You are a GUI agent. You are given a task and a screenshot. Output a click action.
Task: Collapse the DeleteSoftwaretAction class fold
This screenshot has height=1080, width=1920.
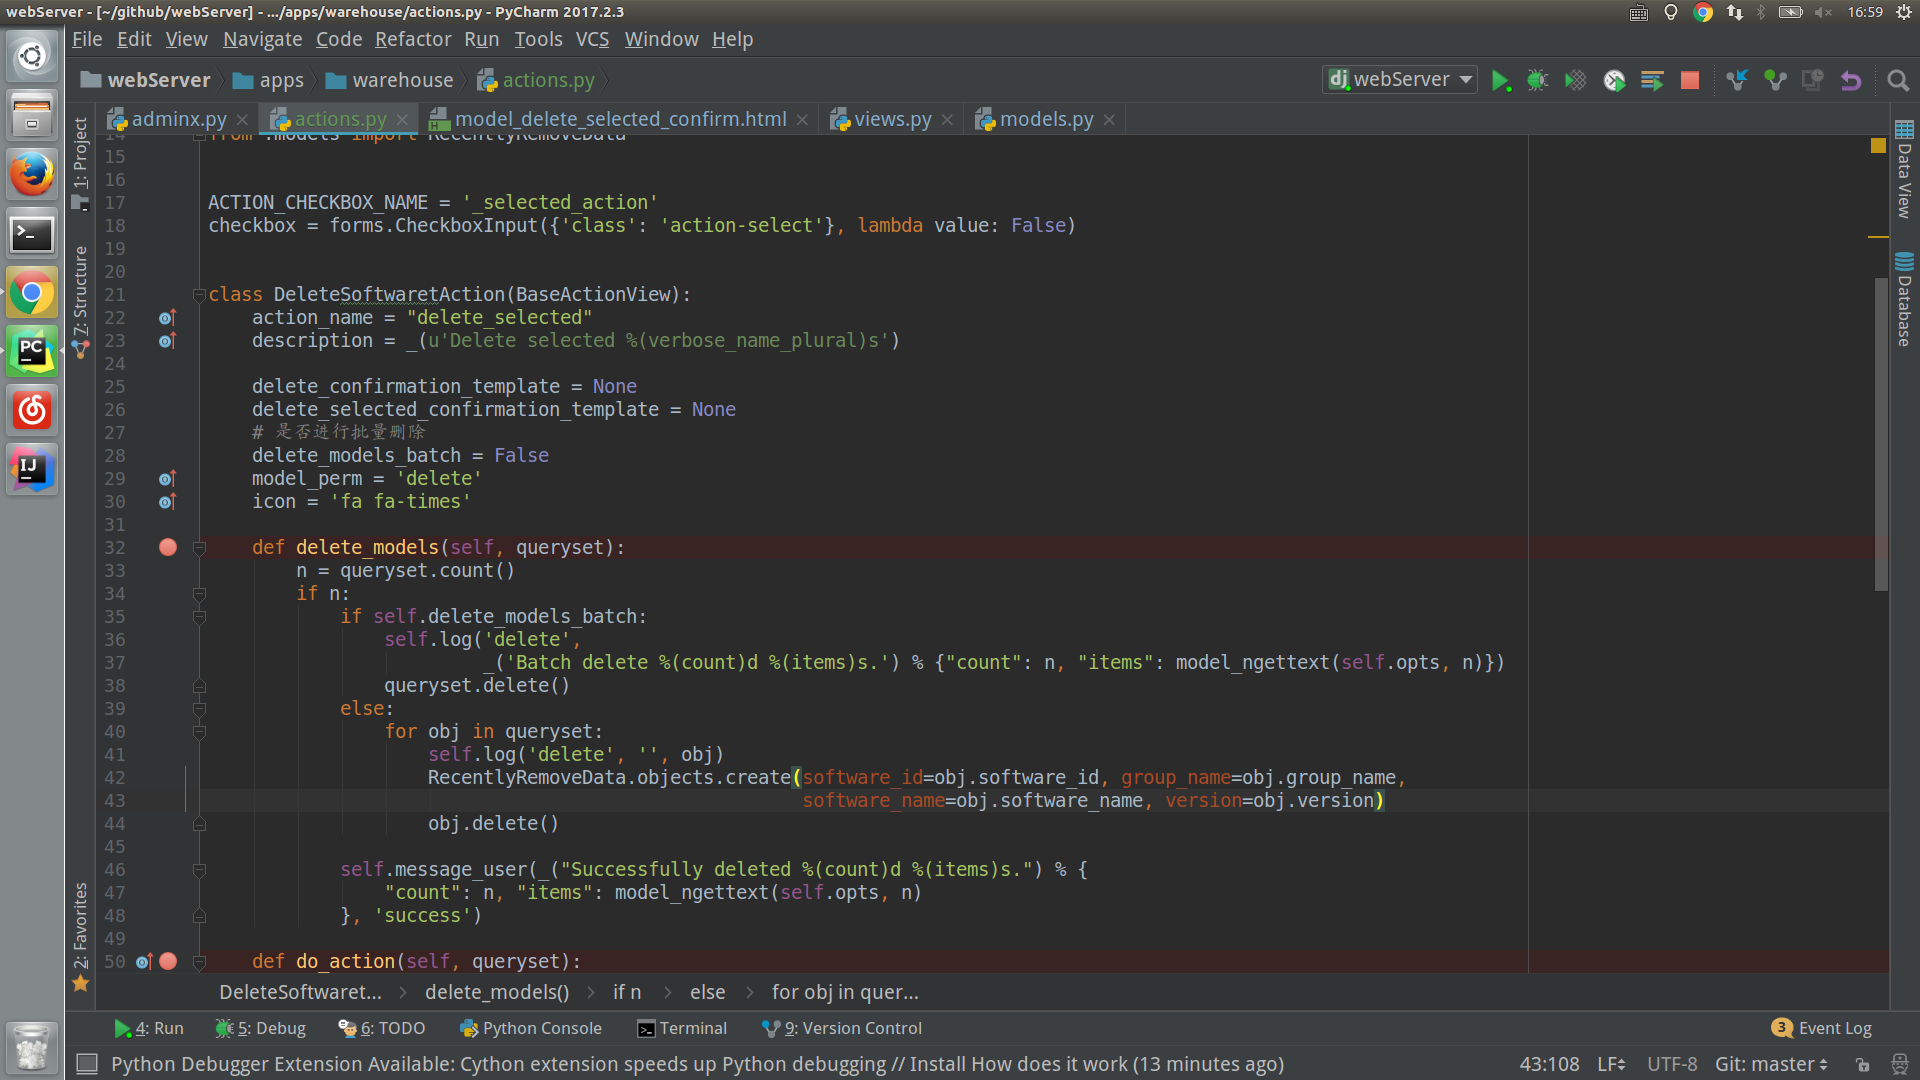point(199,293)
